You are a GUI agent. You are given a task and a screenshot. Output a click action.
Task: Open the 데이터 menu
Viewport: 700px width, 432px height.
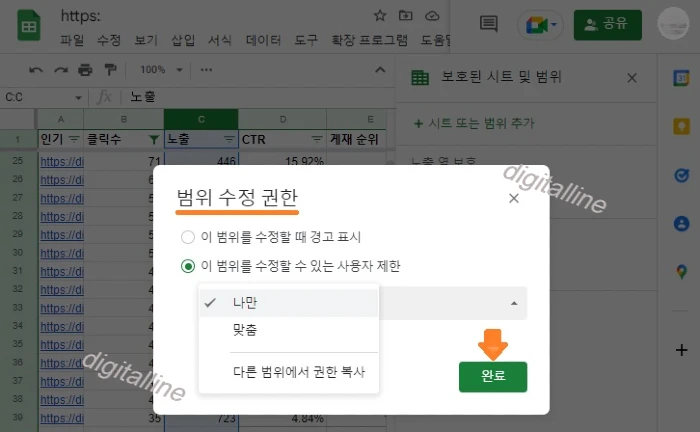pyautogui.click(x=263, y=40)
